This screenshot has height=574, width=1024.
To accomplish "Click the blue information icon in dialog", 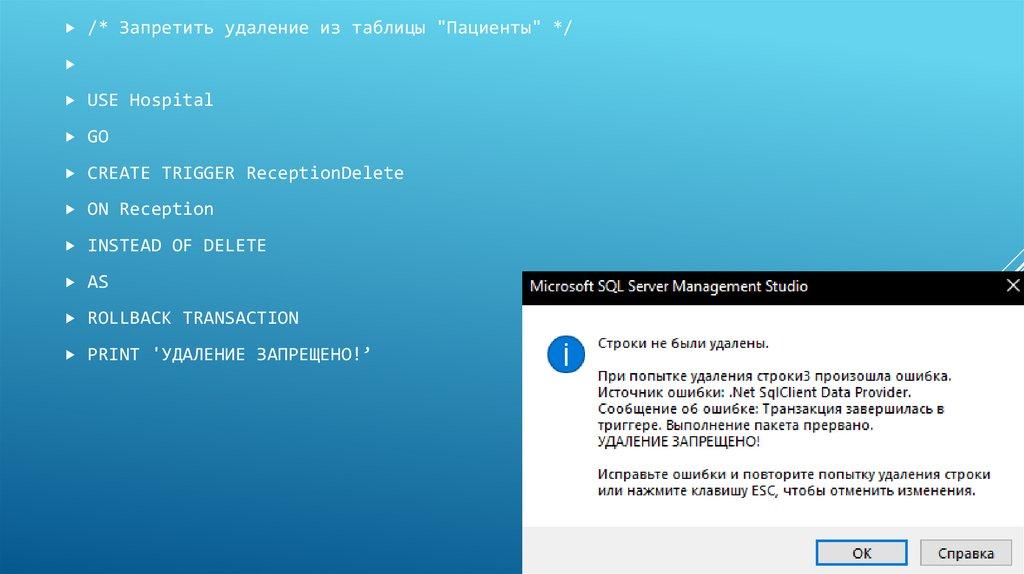I will click(x=565, y=353).
